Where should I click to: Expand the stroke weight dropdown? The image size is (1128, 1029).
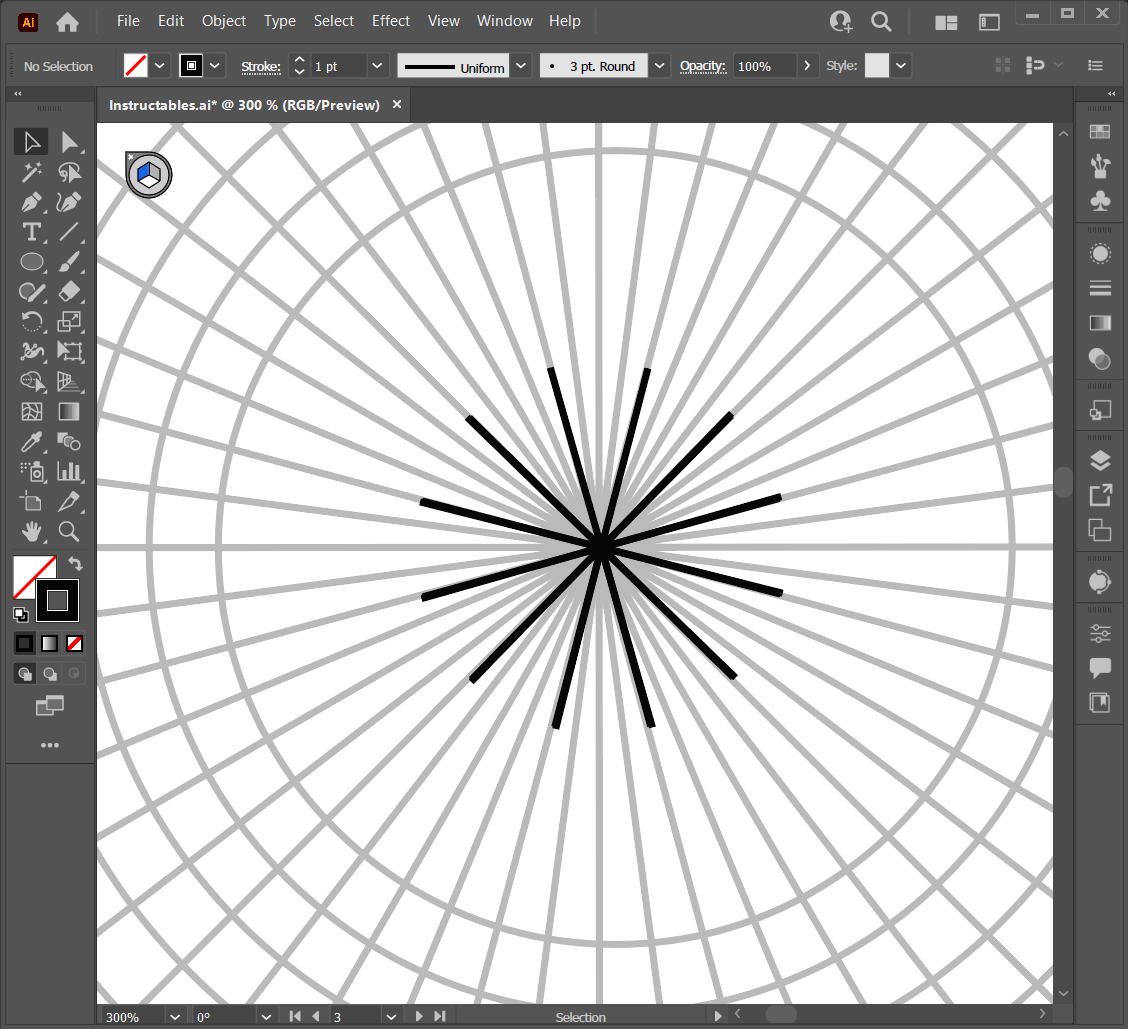[377, 66]
